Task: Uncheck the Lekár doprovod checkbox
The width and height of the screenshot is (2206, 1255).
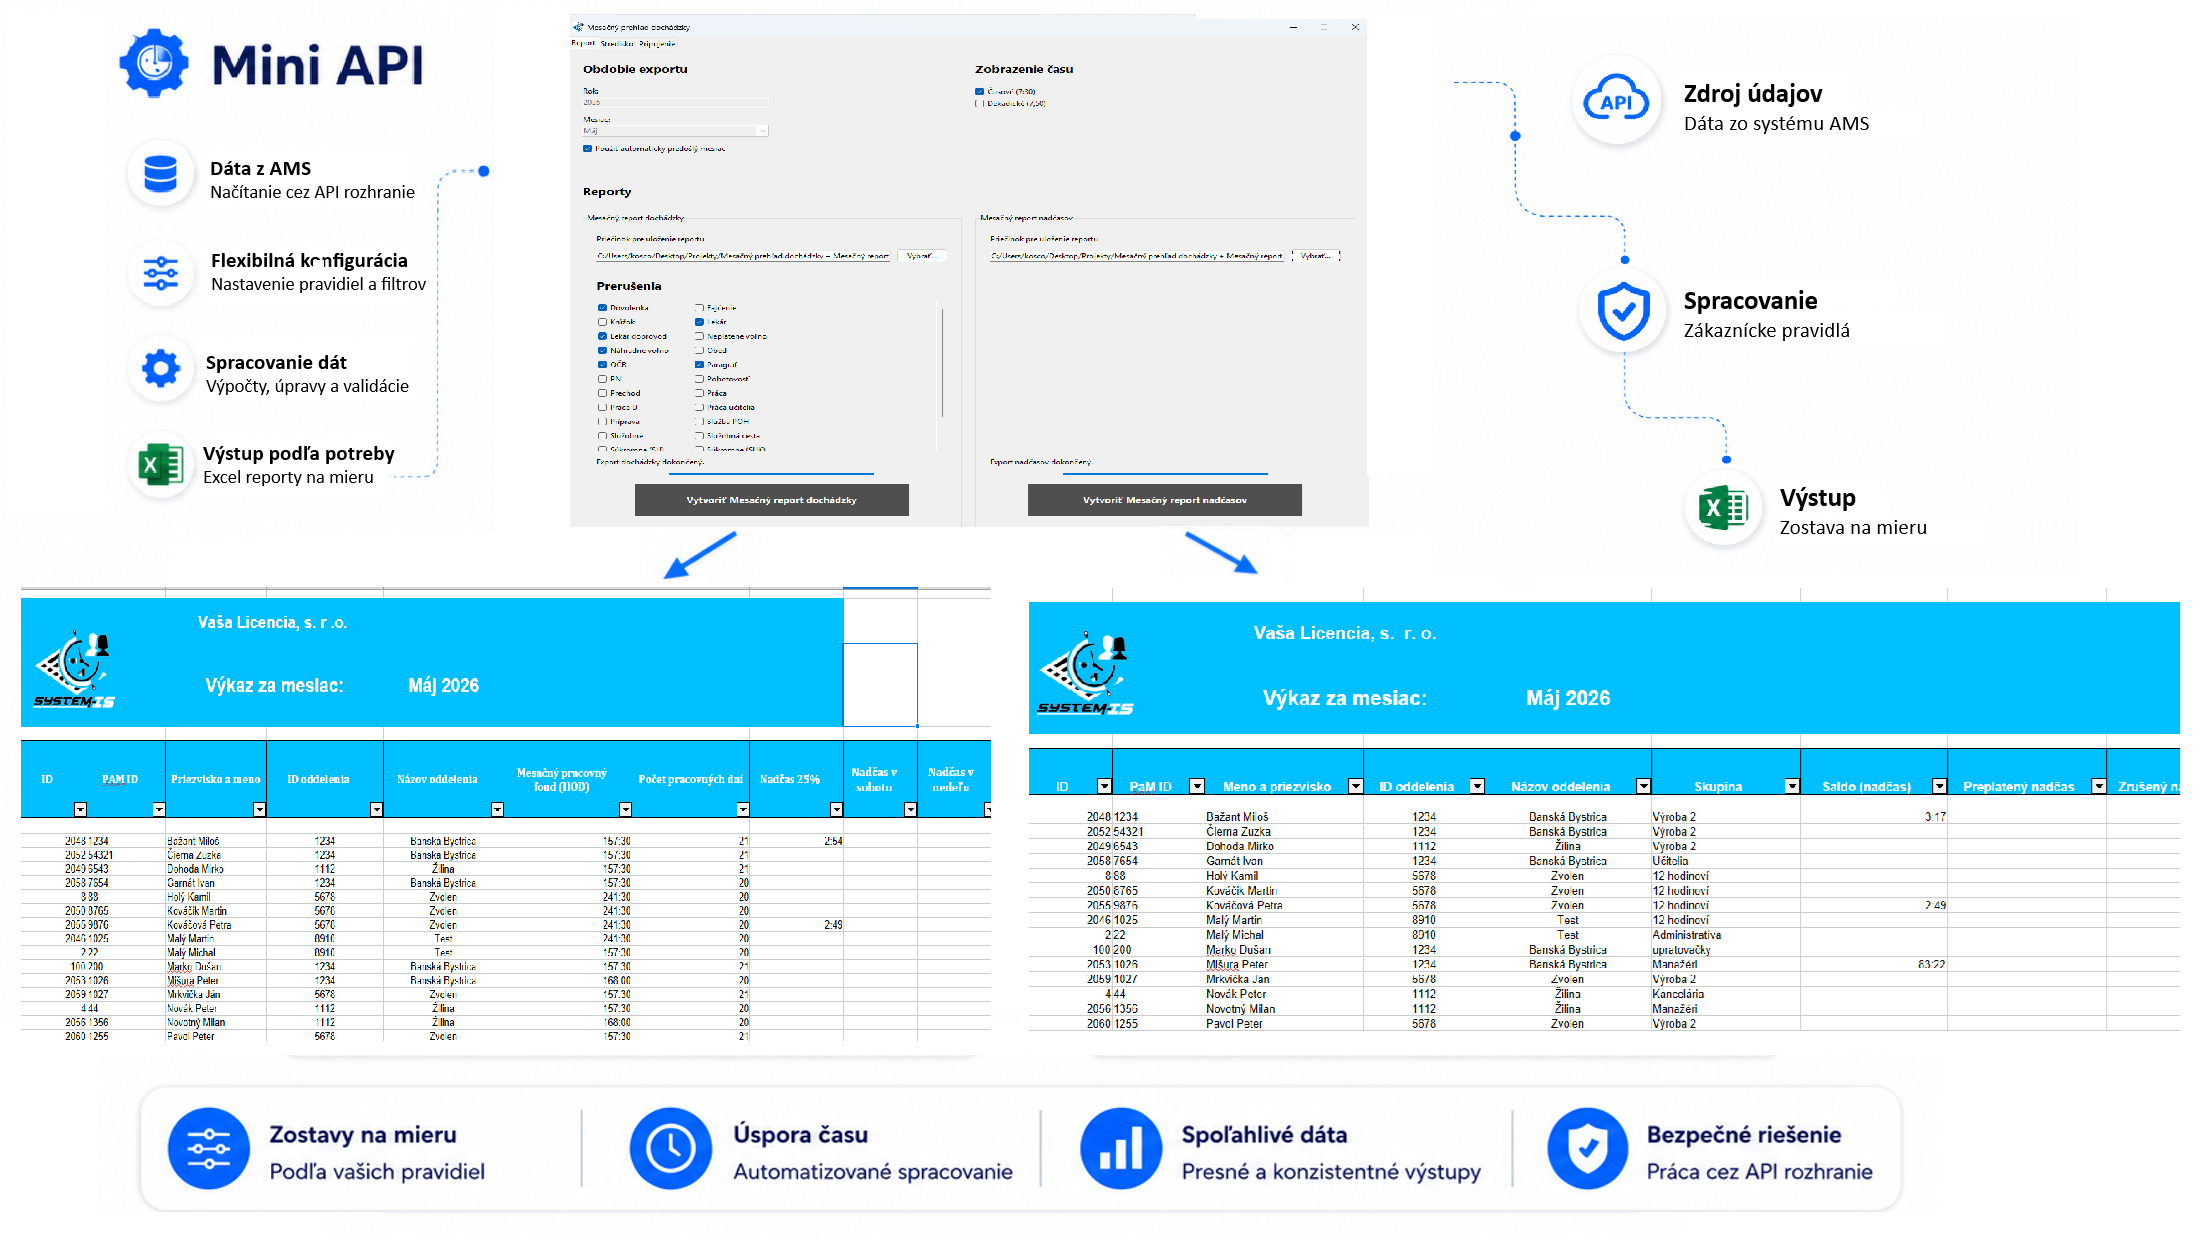Action: click(x=602, y=336)
